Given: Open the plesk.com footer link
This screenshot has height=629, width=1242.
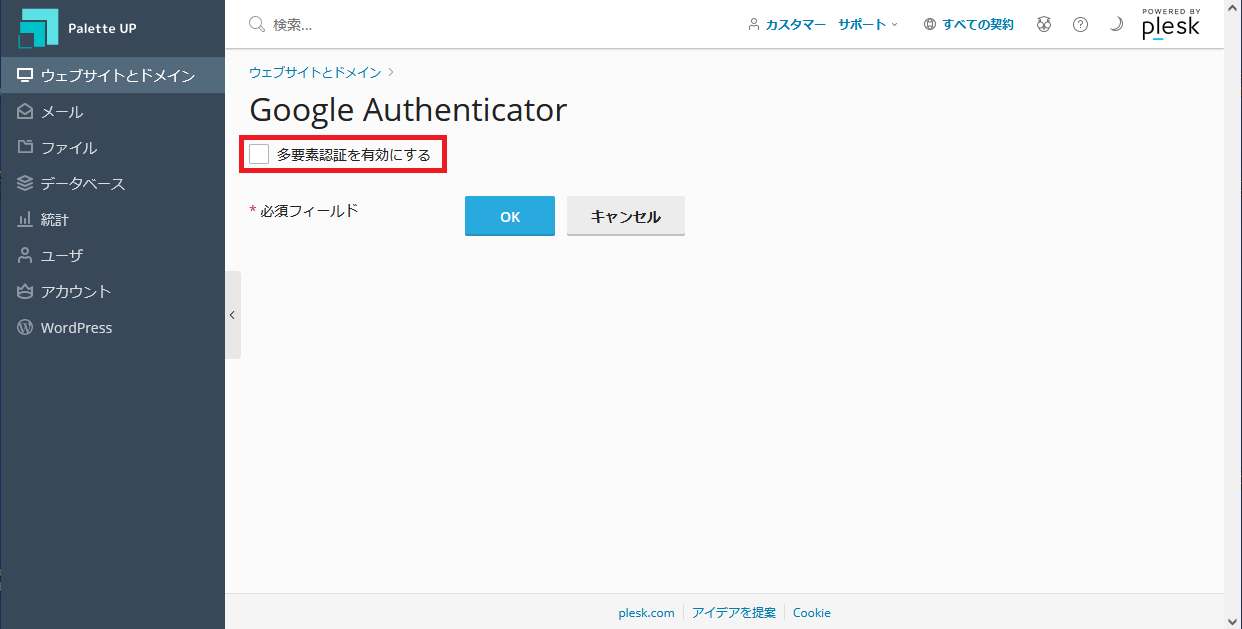Looking at the screenshot, I should point(646,613).
